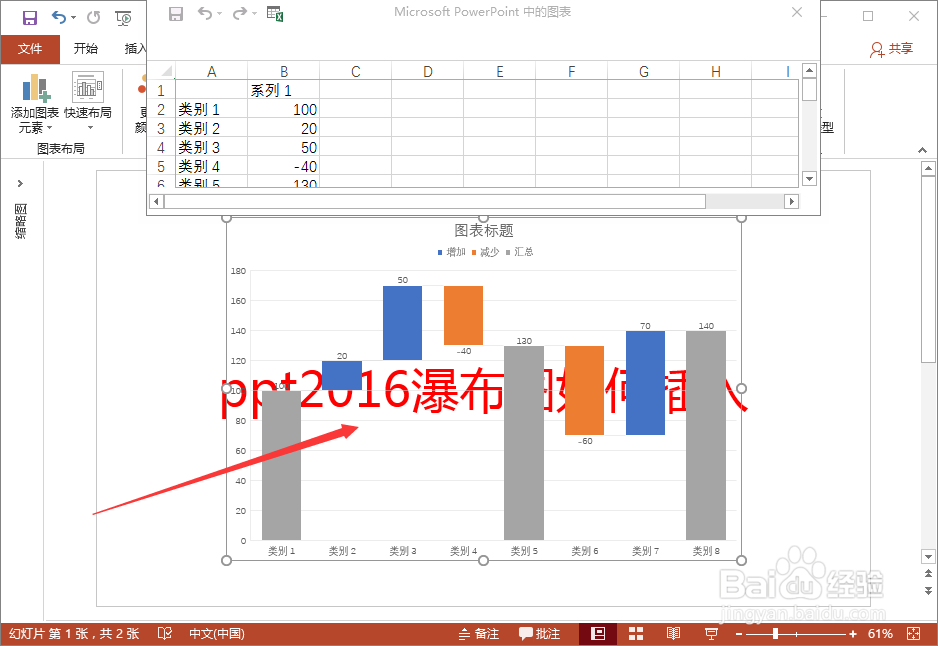The width and height of the screenshot is (938, 646).
Task: Click the 共享 share button
Action: point(891,48)
